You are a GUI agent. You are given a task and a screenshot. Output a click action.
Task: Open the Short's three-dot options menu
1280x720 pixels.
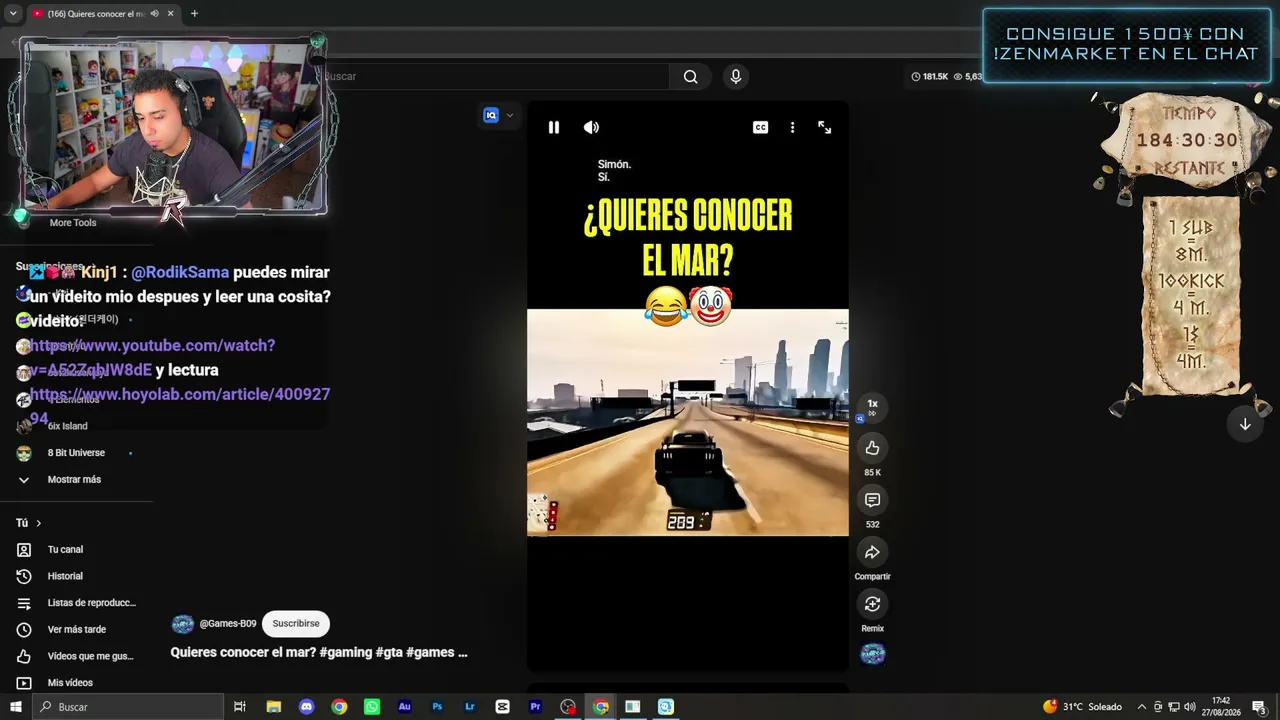click(792, 127)
